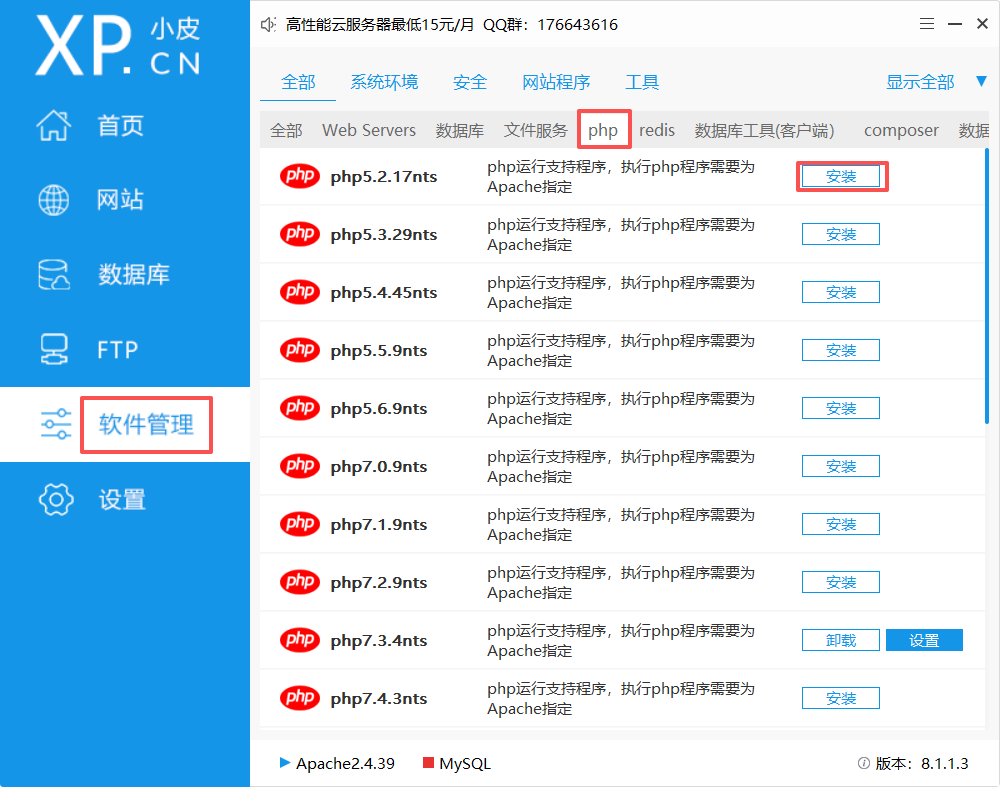The height and width of the screenshot is (787, 1000).
Task: Install php5.4.45nts
Action: click(x=841, y=292)
